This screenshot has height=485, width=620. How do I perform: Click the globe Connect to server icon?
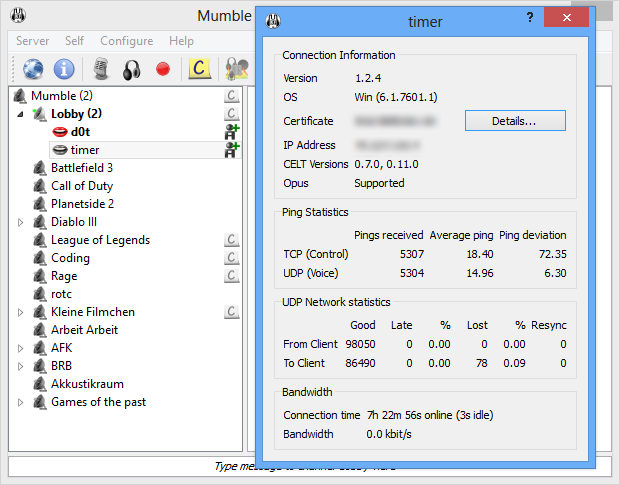click(33, 69)
